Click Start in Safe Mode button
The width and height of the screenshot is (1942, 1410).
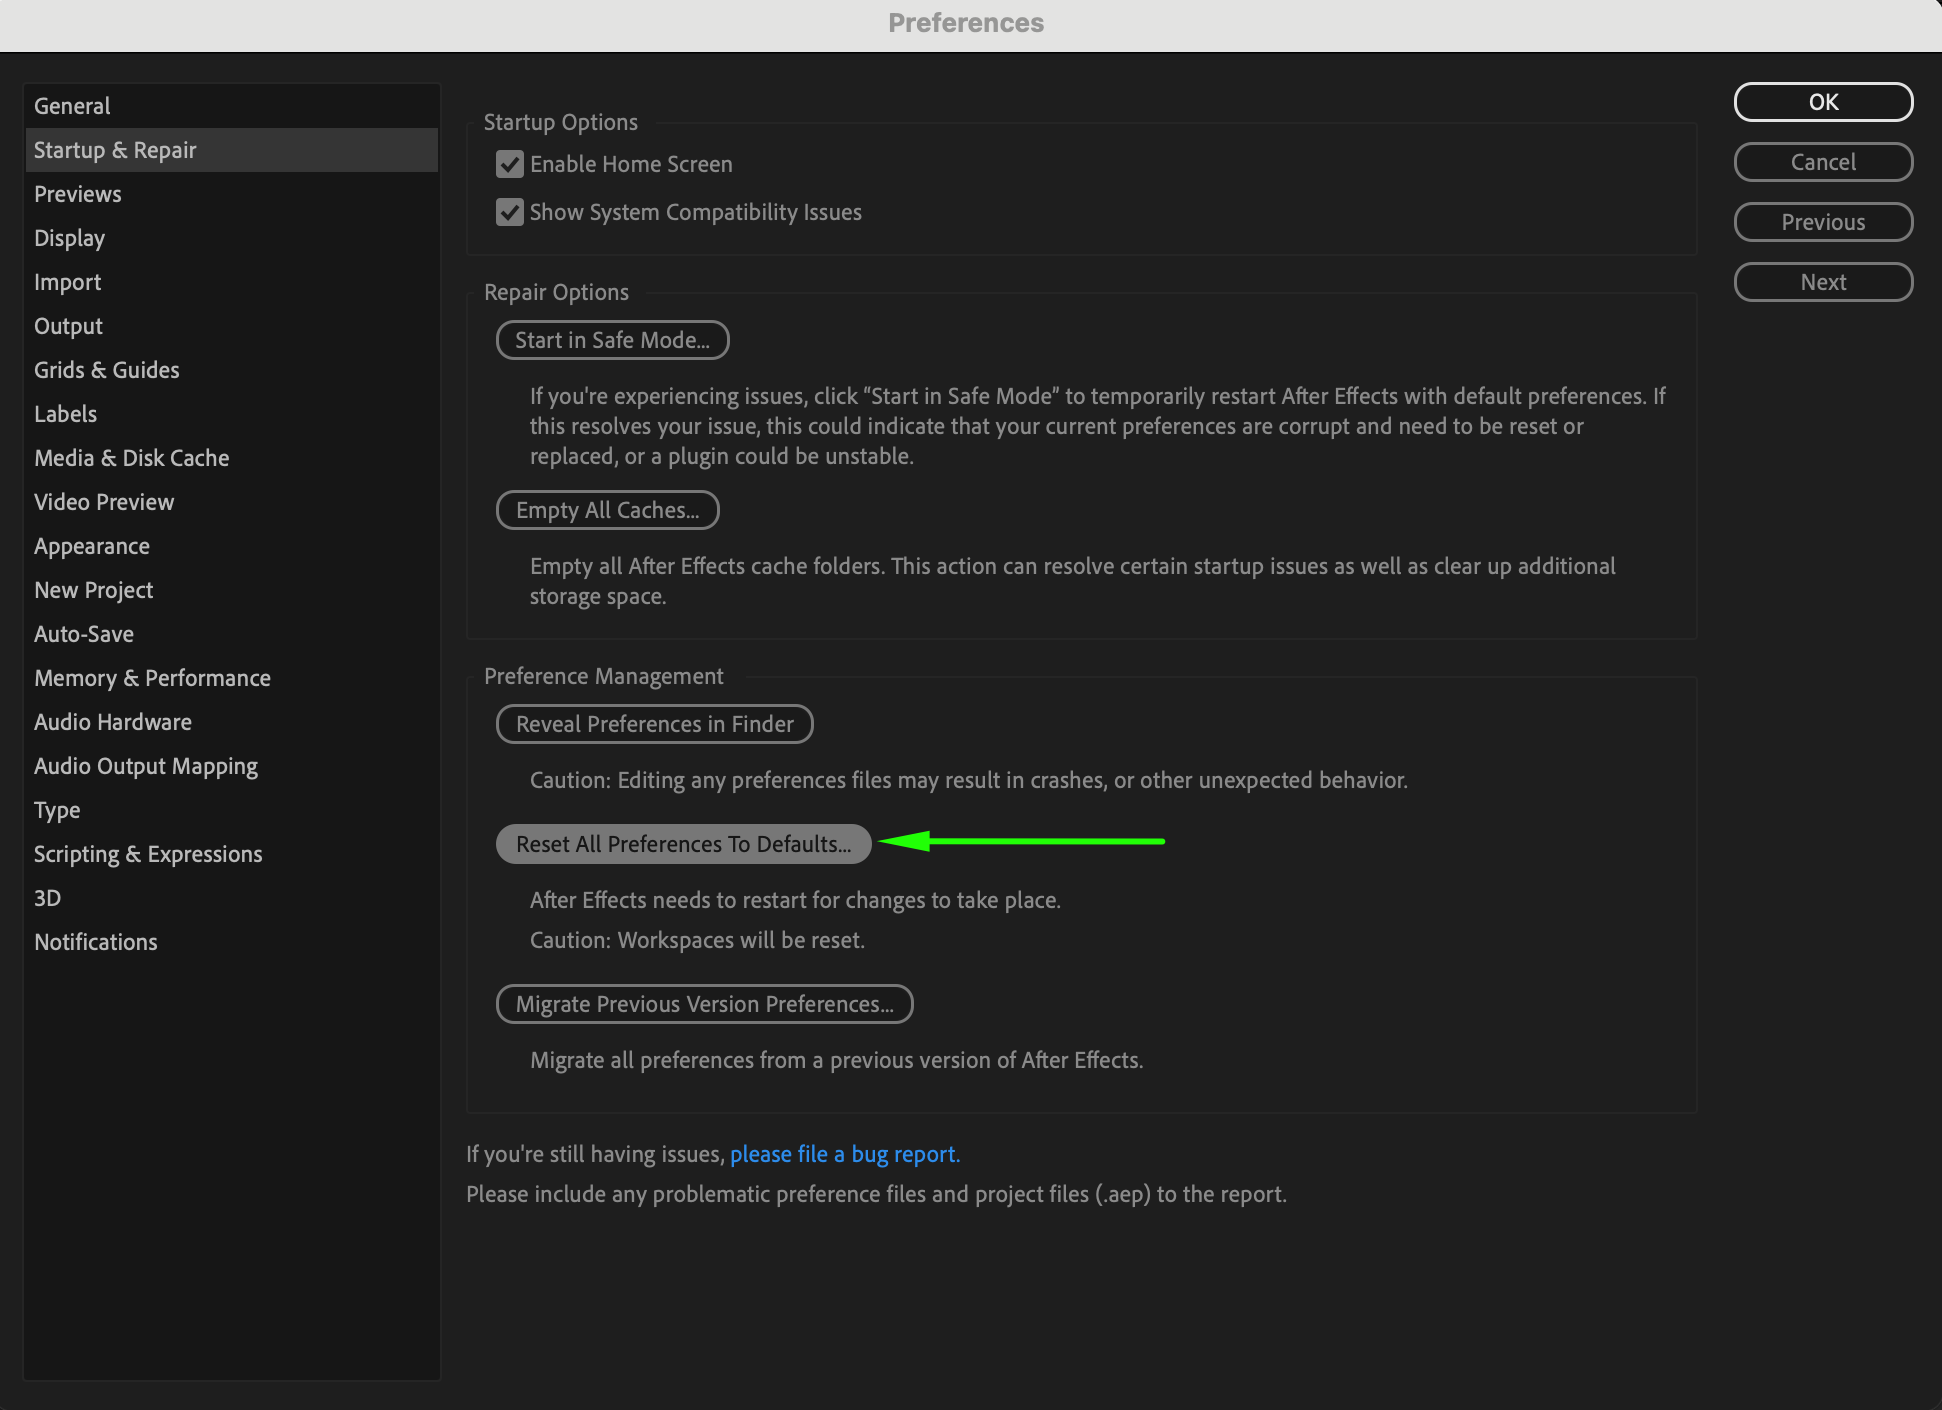tap(612, 340)
